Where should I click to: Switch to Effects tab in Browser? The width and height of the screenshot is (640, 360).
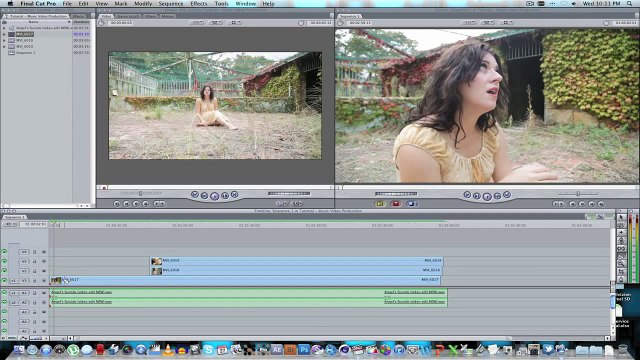[78, 16]
